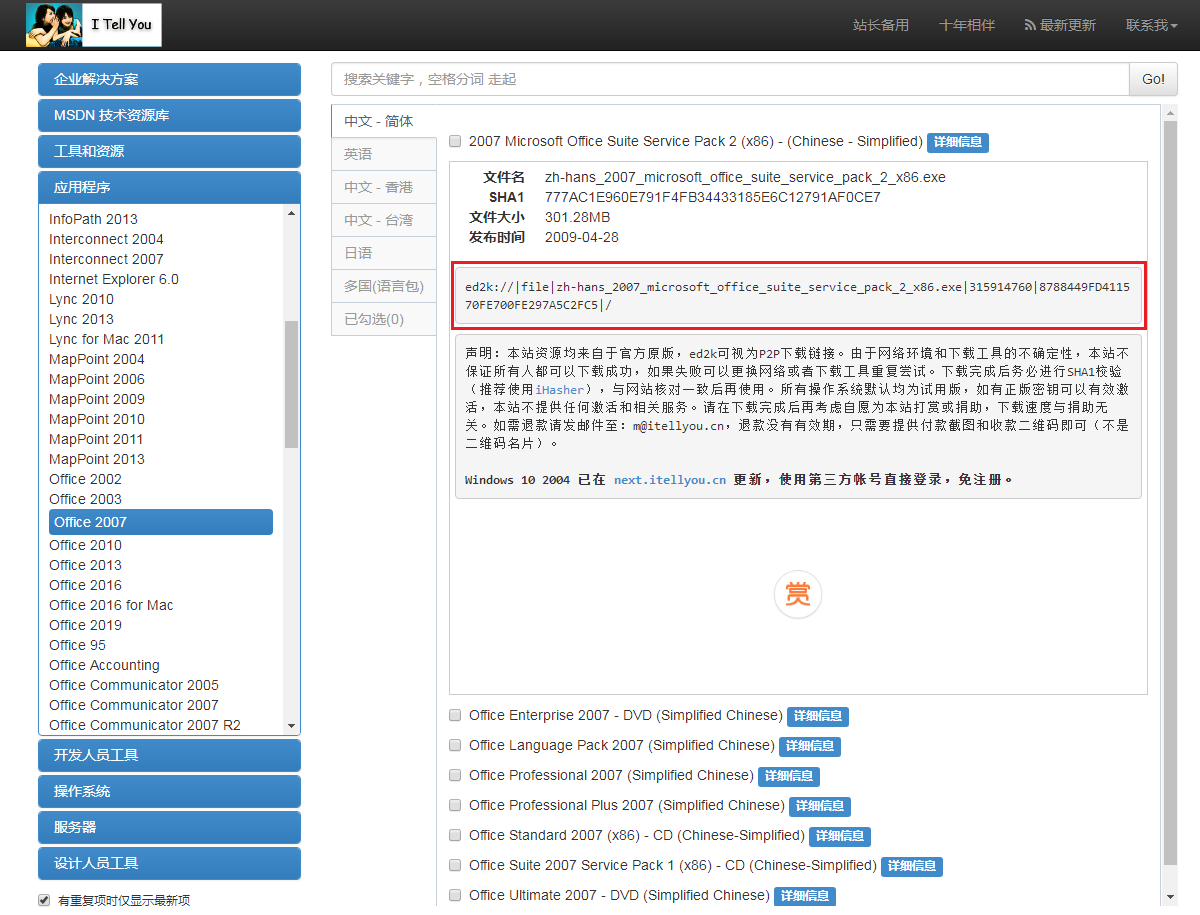Click the application list scroll-down arrow
The height and width of the screenshot is (915, 1200).
292,727
